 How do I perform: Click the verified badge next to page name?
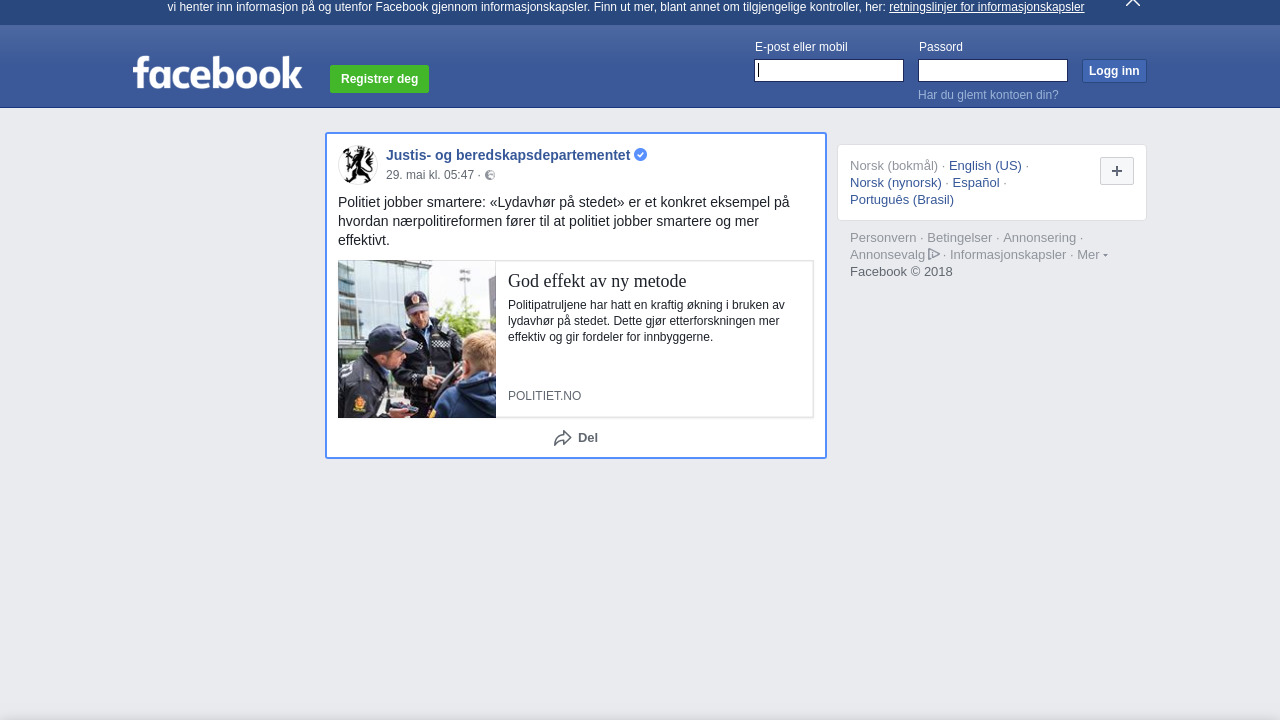click(x=641, y=155)
